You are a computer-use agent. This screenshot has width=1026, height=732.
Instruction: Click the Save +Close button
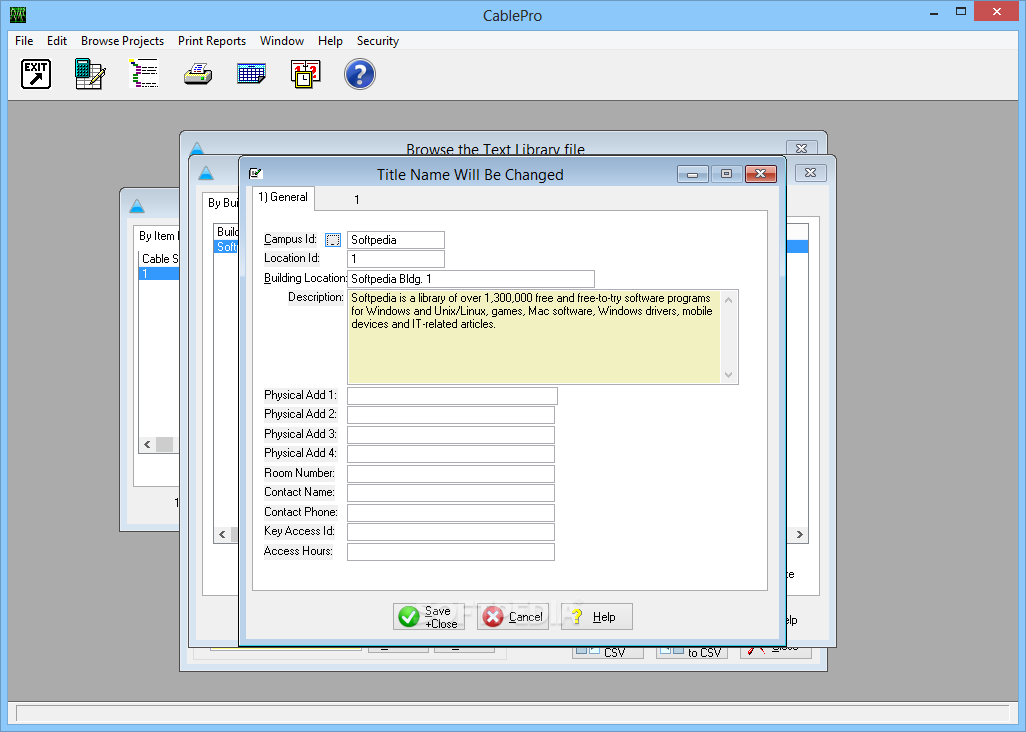(x=429, y=617)
